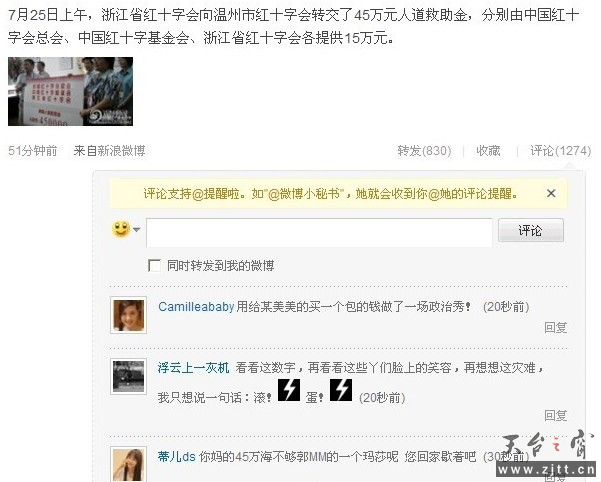Image resolution: width=601 pixels, height=482 pixels.
Task: Reply to 浮云上一灰机 comment with 回复
Action: tap(556, 415)
